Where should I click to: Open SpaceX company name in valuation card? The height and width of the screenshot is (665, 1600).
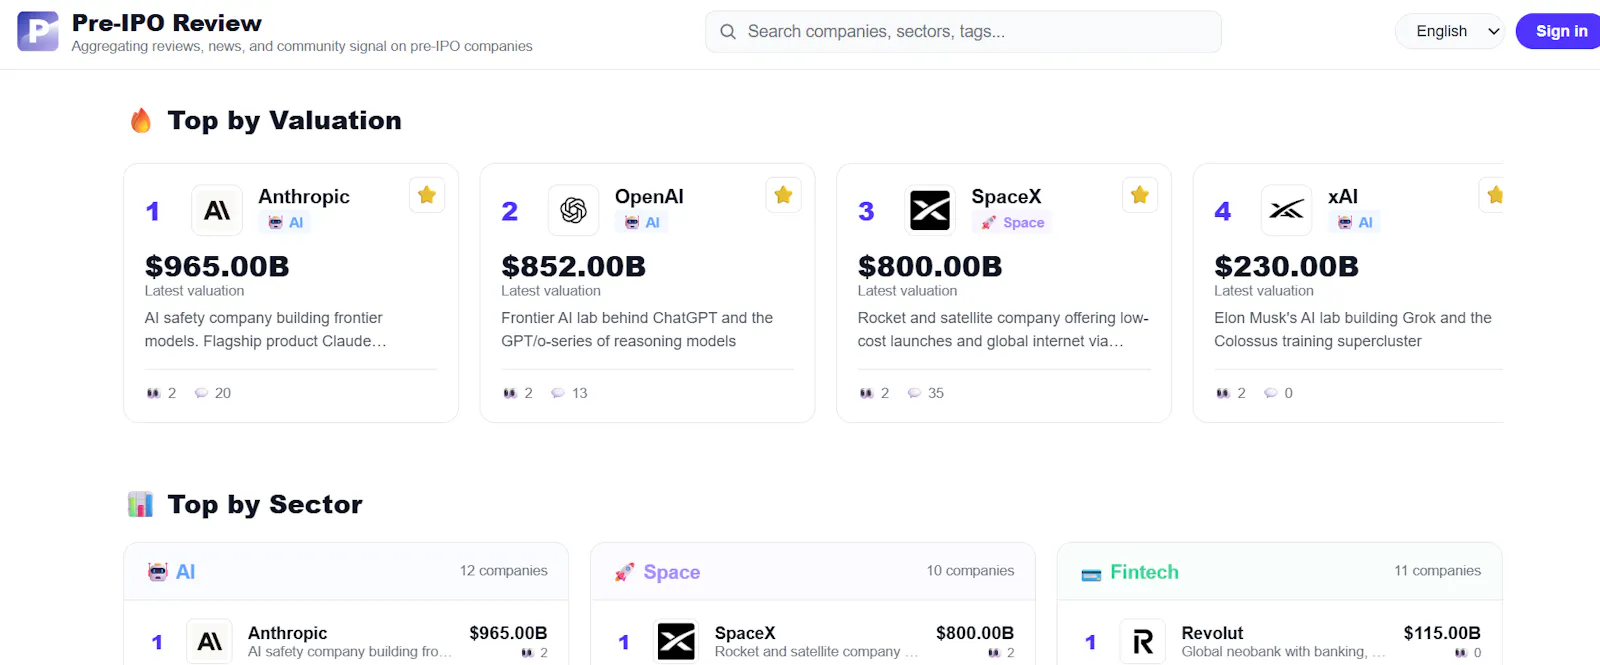[1006, 197]
